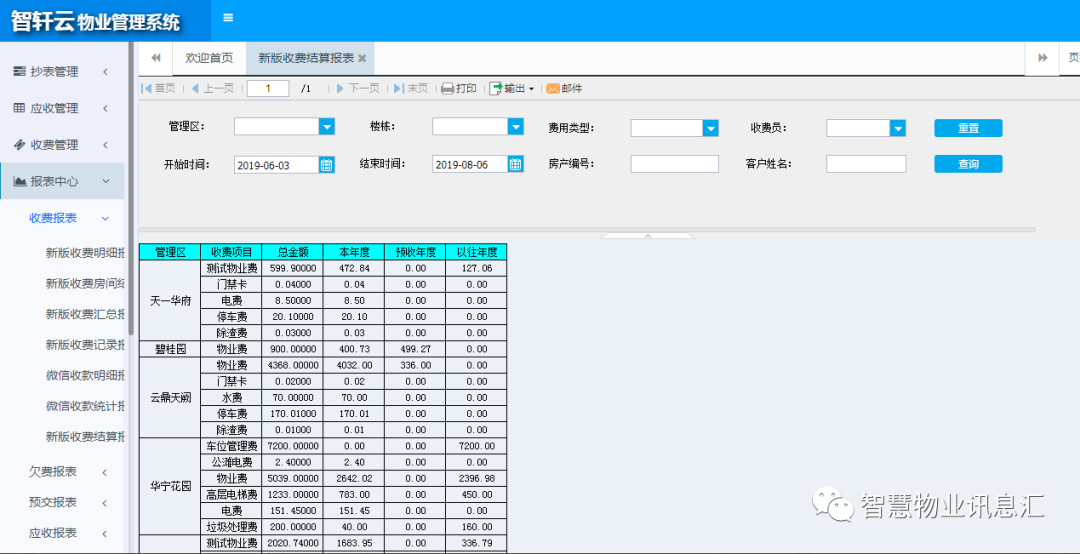
Task: Click 高层电梯费 row label
Action: point(231,494)
